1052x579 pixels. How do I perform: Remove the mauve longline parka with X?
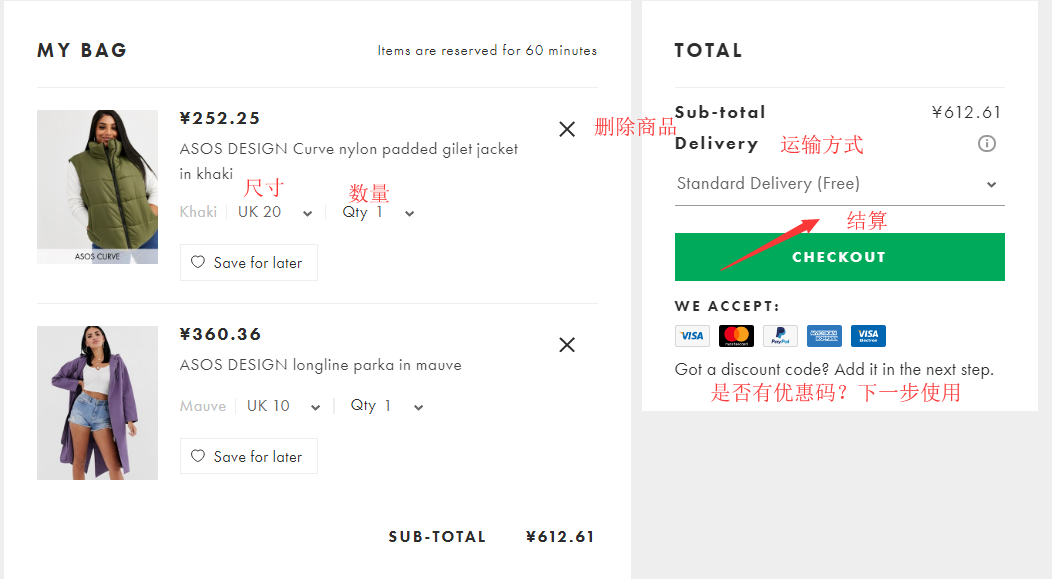click(567, 345)
